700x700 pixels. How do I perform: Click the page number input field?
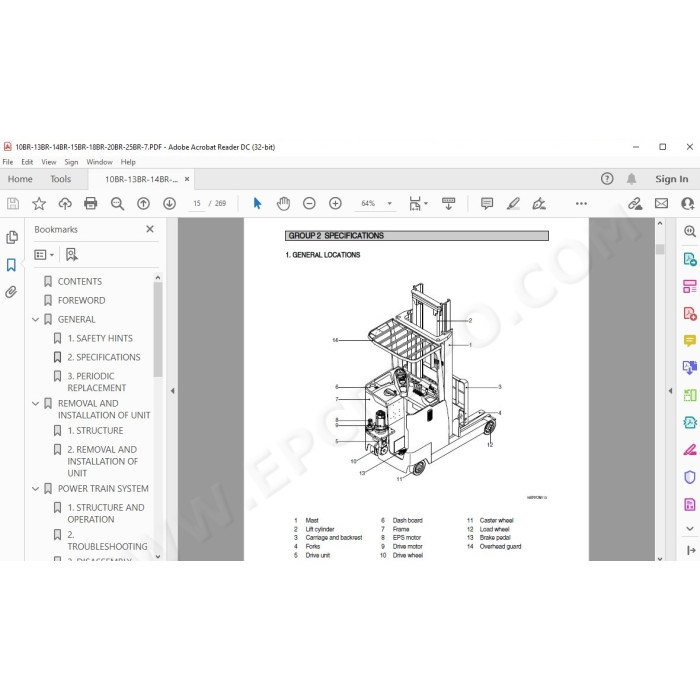tap(197, 204)
